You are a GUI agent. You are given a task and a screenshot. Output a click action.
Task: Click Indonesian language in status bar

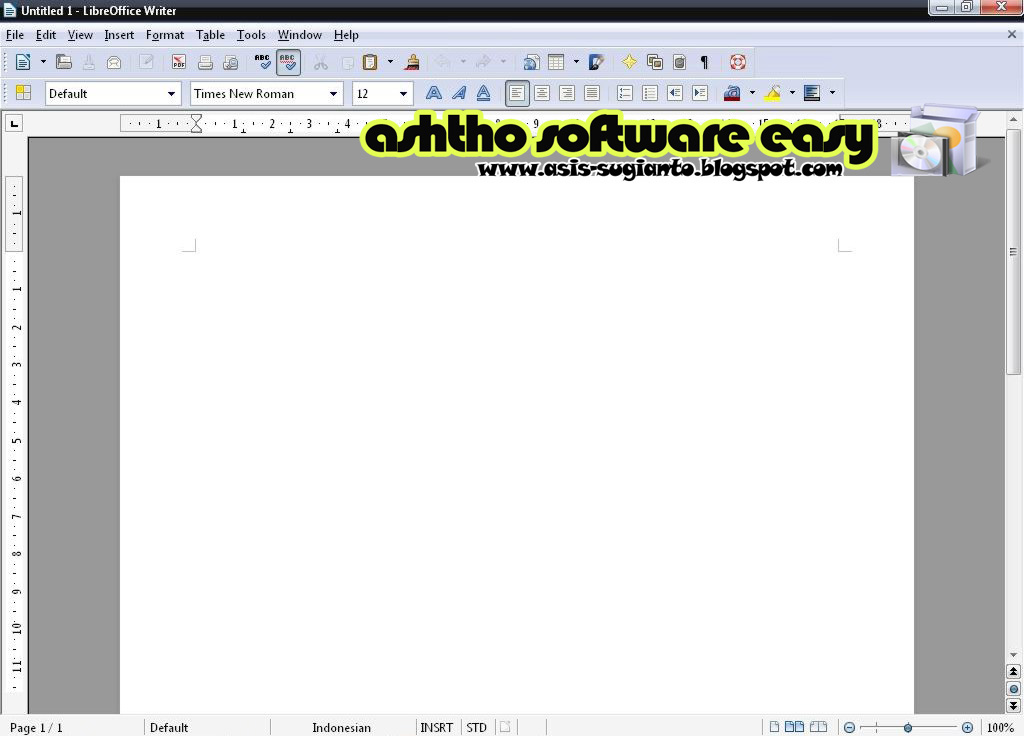tap(342, 727)
